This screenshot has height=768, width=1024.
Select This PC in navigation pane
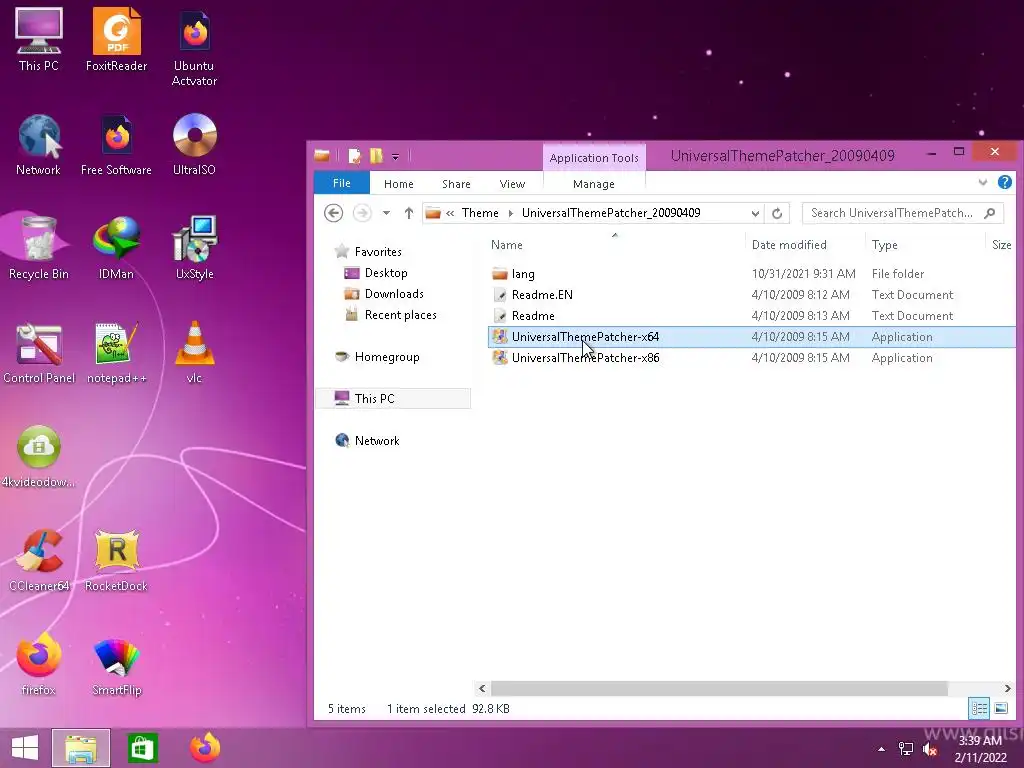[393, 398]
